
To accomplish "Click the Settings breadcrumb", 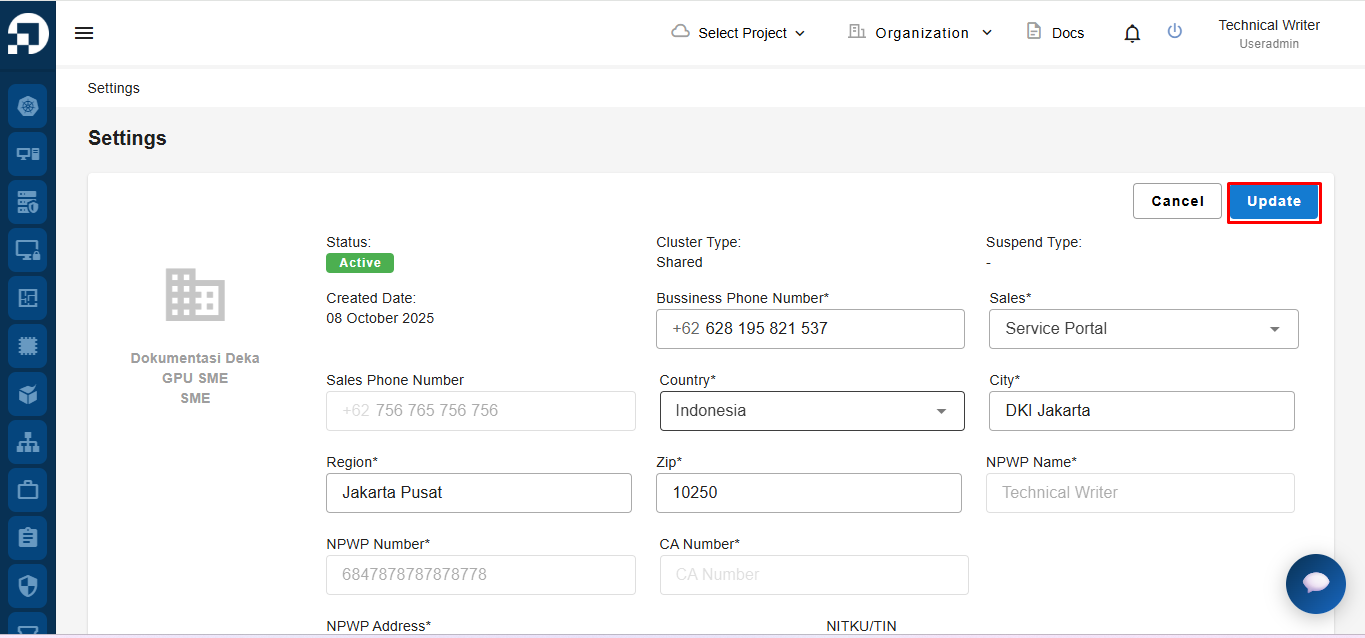I will tap(114, 88).
